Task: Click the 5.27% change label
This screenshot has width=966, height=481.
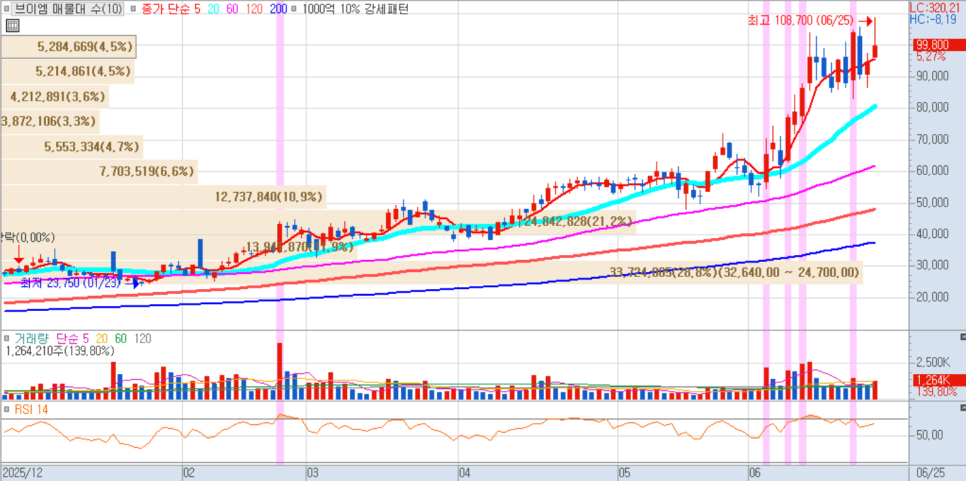Action: pyautogui.click(x=930, y=56)
